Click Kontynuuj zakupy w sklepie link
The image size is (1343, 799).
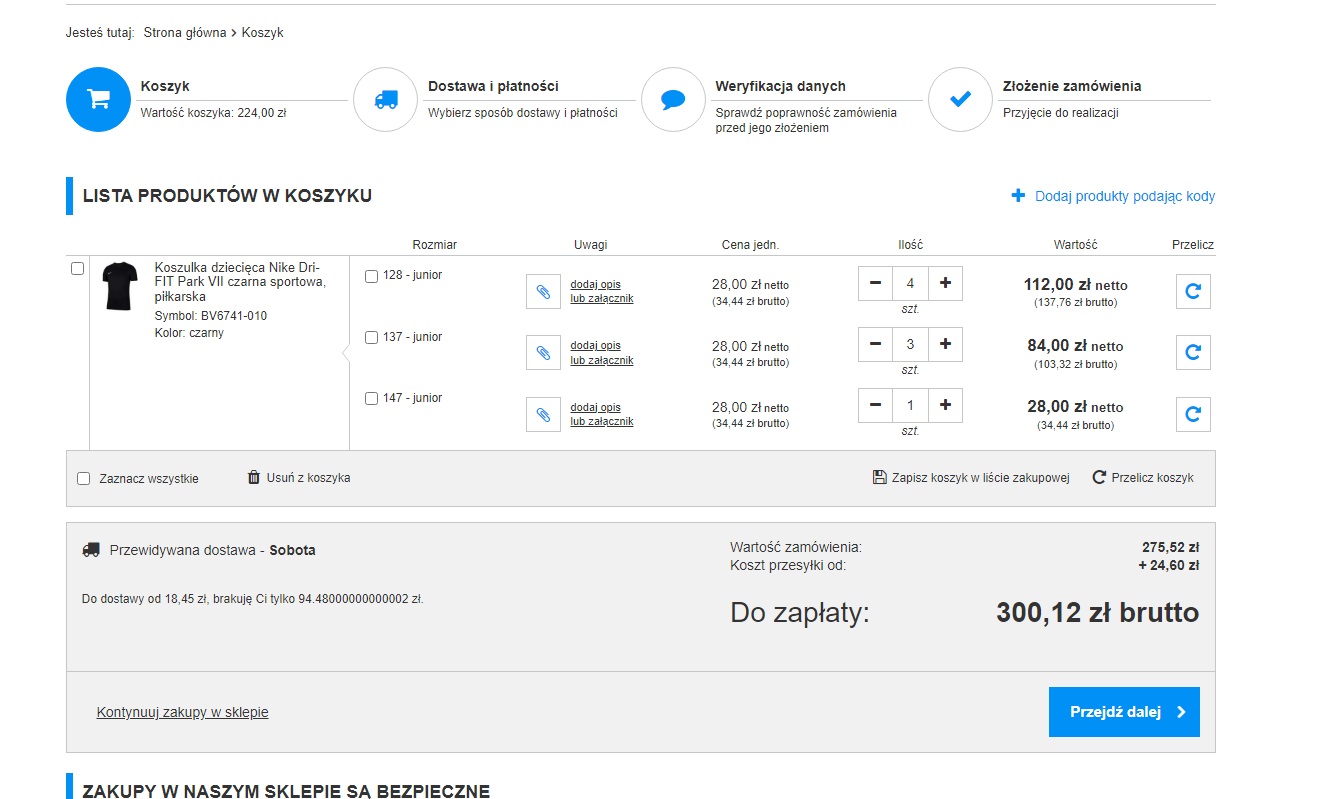[x=182, y=713]
